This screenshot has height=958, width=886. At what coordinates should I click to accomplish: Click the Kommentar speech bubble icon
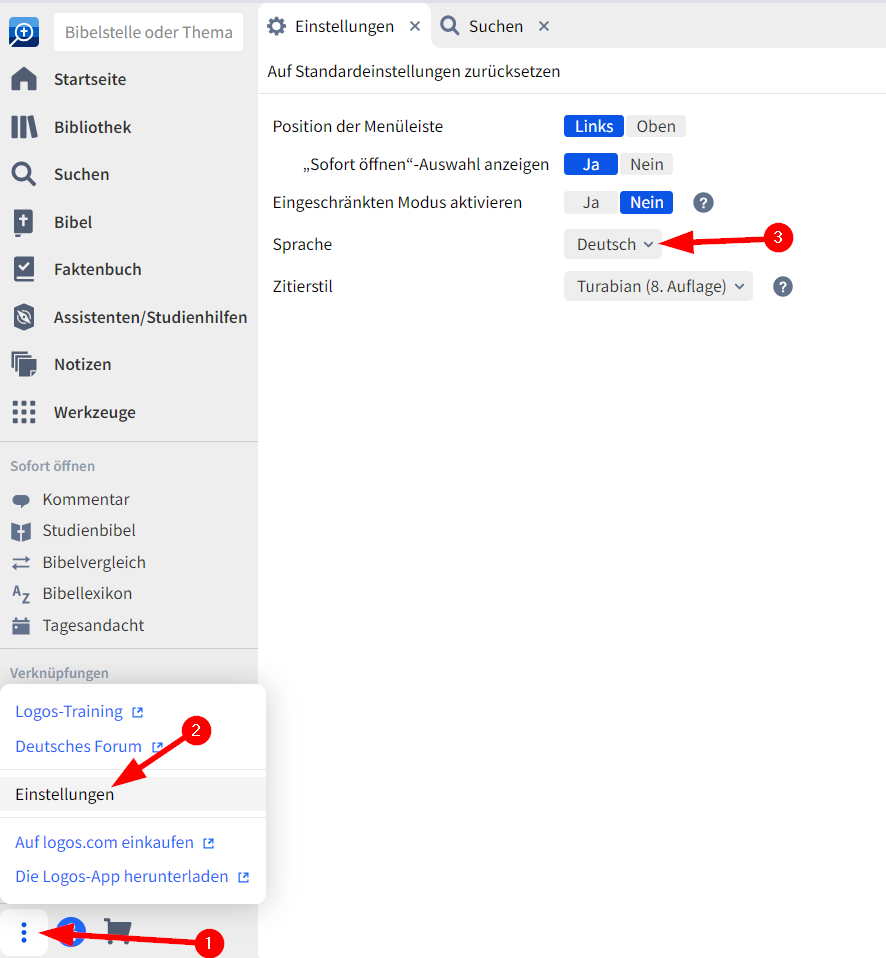coord(21,500)
